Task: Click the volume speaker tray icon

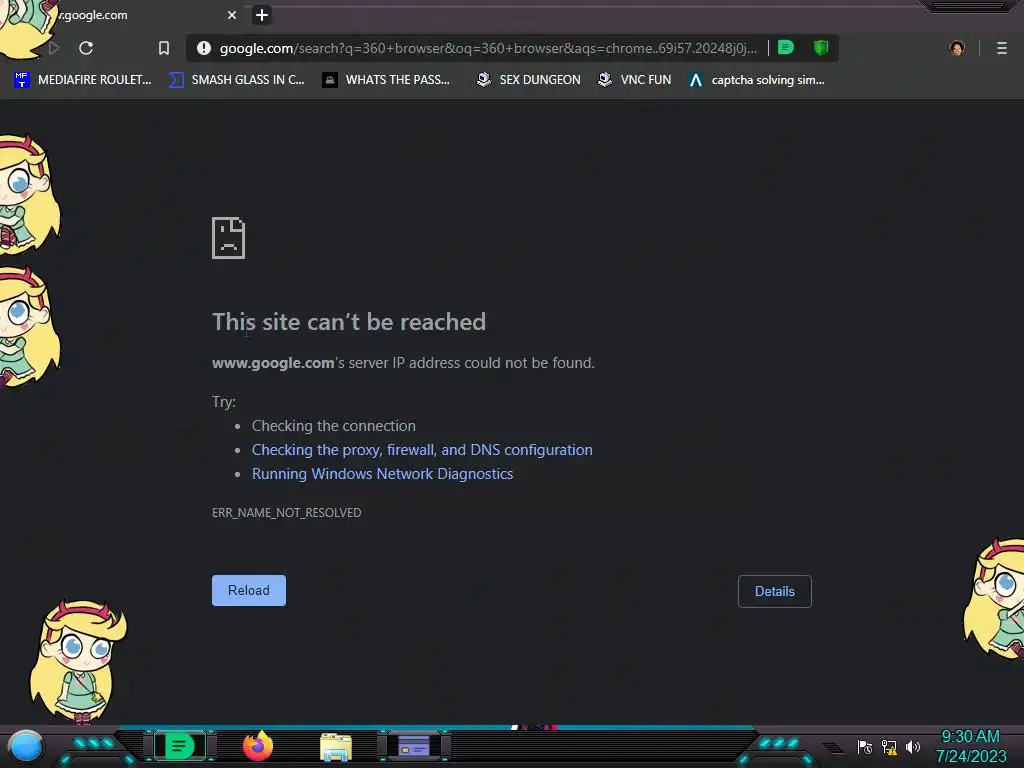Action: tap(913, 747)
